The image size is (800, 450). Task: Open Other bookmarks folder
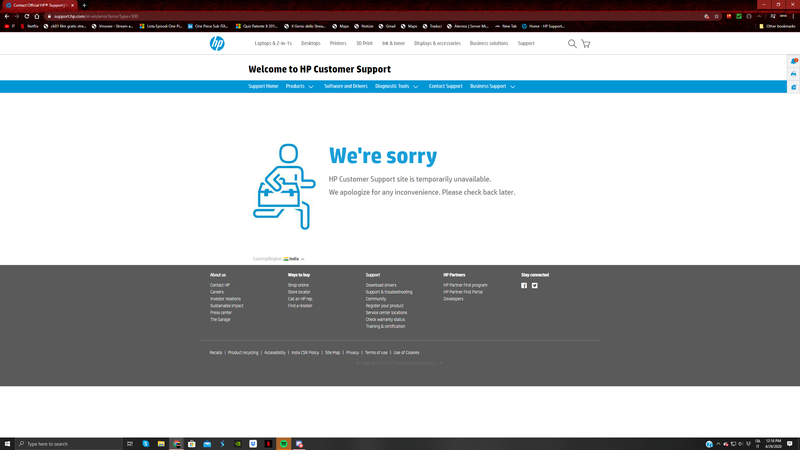click(x=777, y=26)
